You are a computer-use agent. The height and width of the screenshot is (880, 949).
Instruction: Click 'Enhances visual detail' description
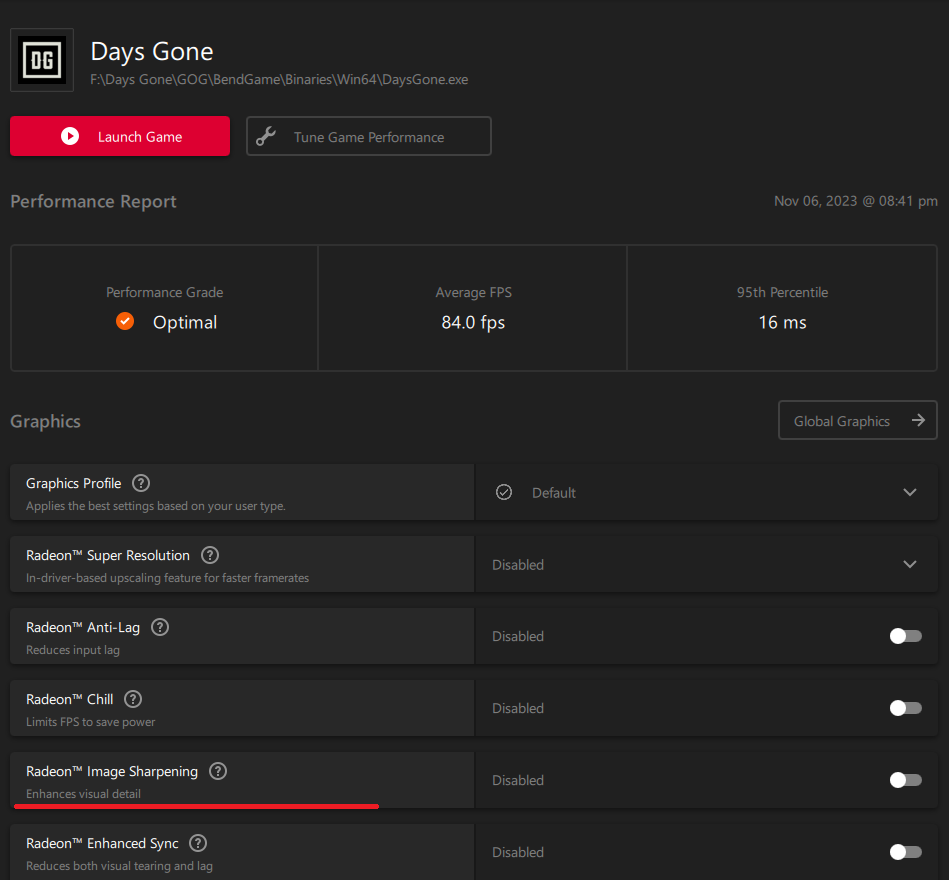pyautogui.click(x=84, y=793)
